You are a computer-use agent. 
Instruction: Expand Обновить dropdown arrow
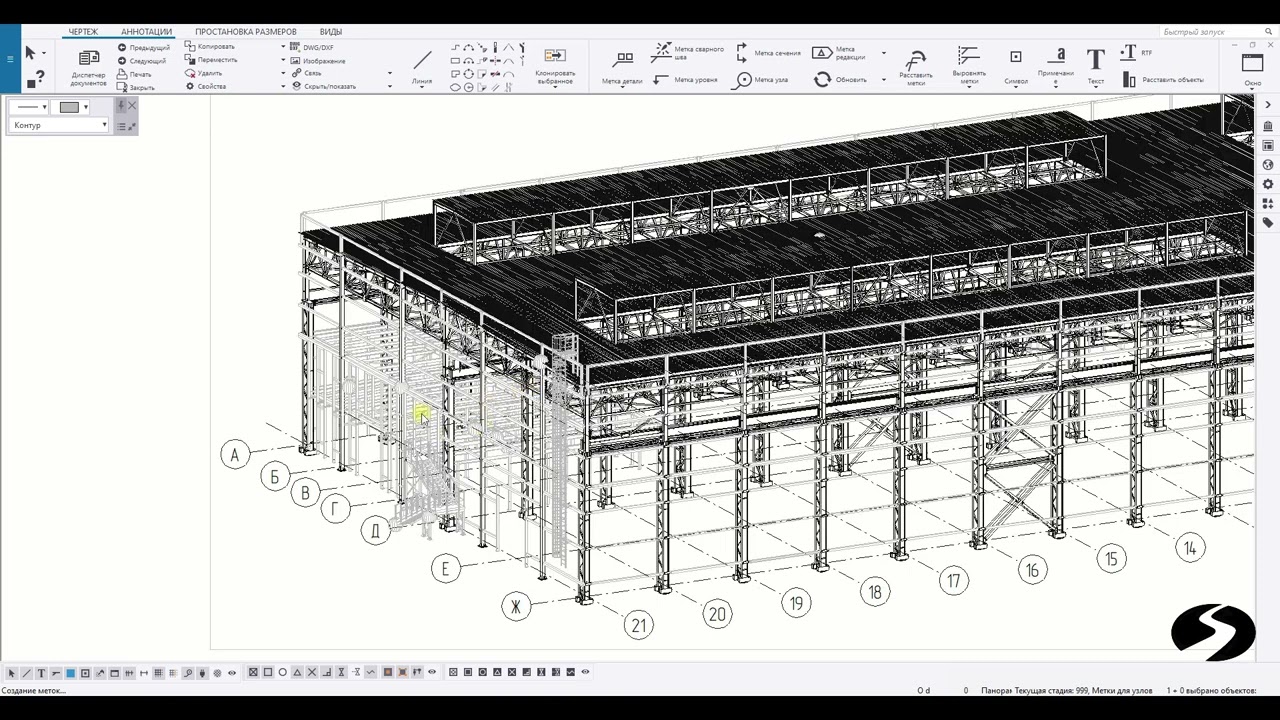pyautogui.click(x=883, y=80)
